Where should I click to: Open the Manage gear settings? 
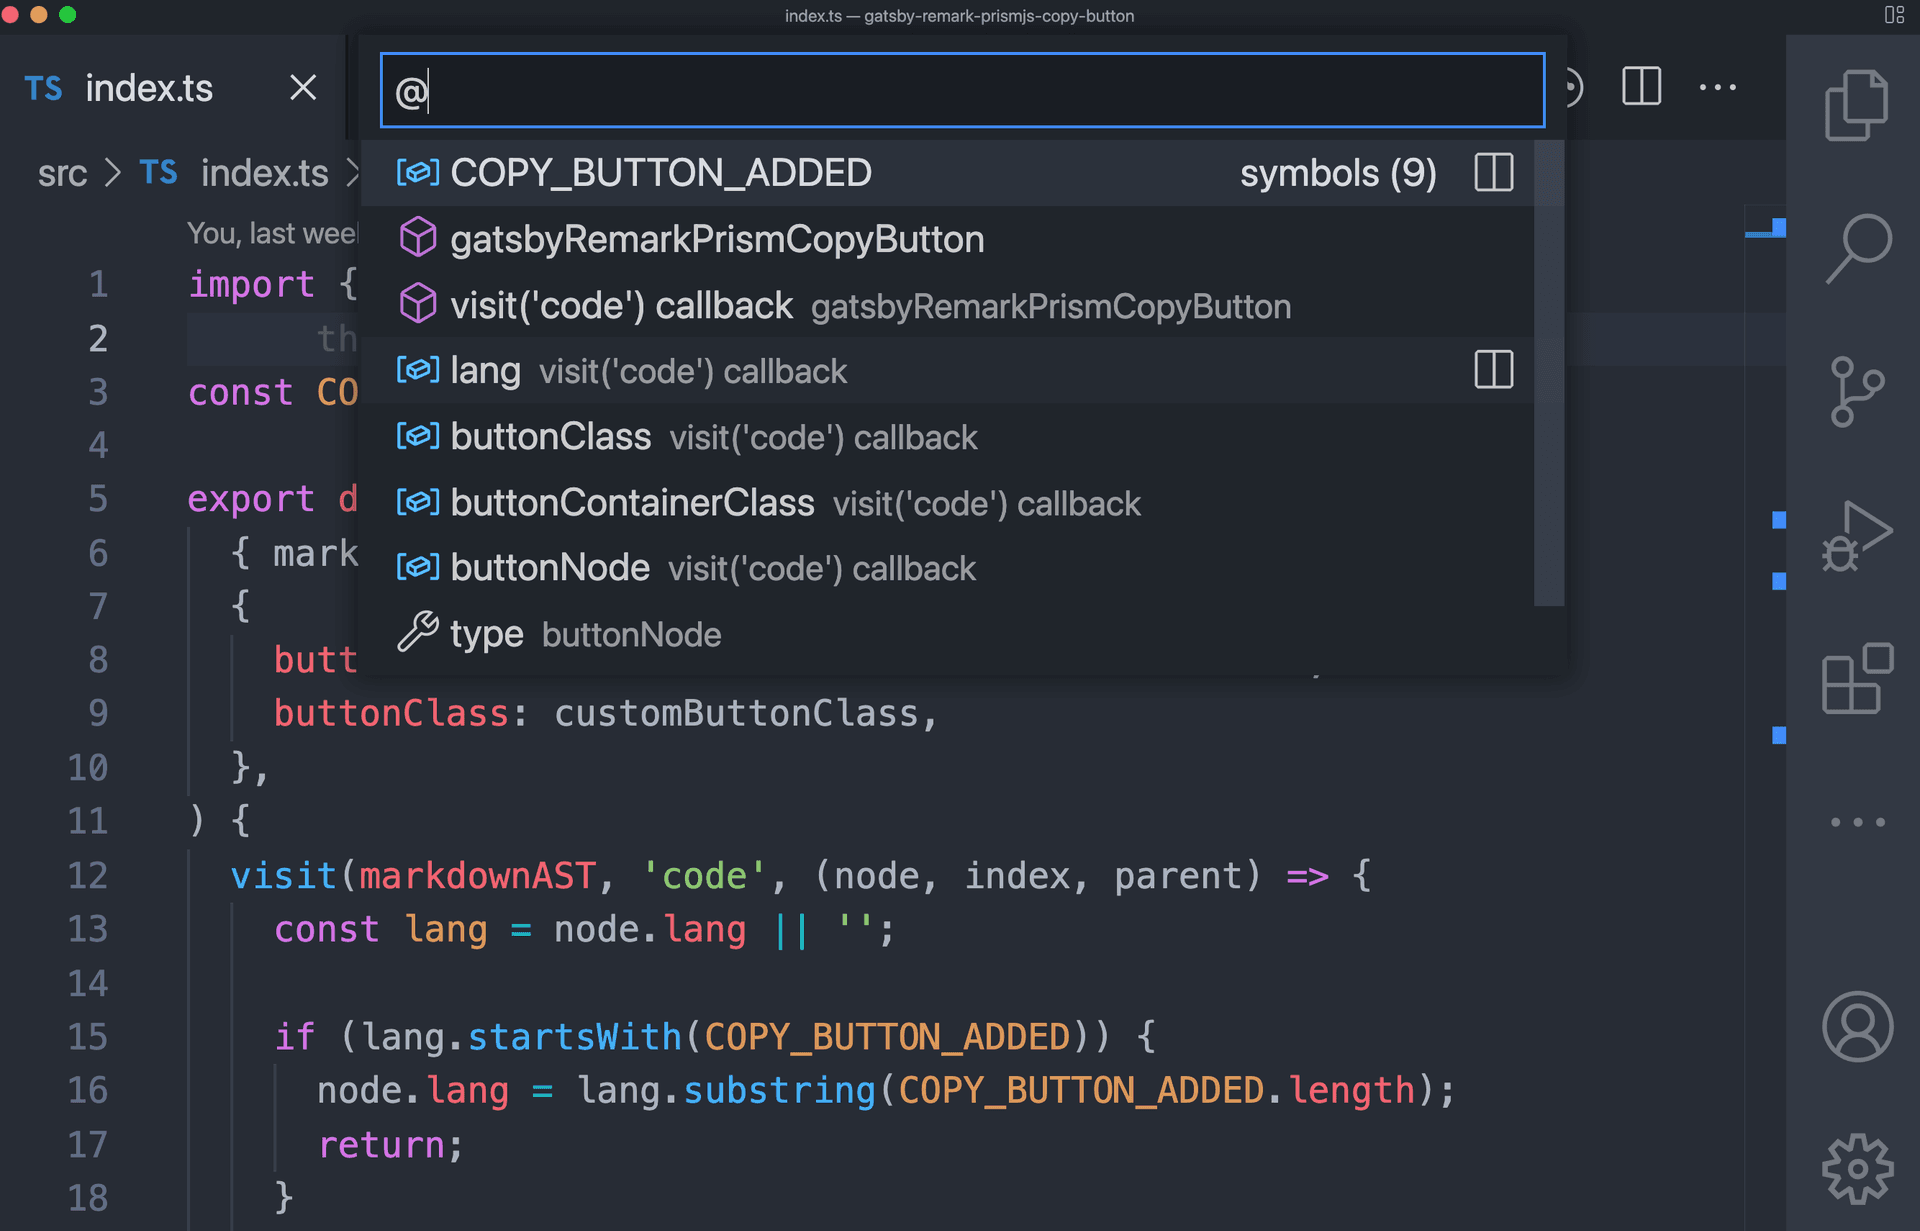click(1856, 1168)
